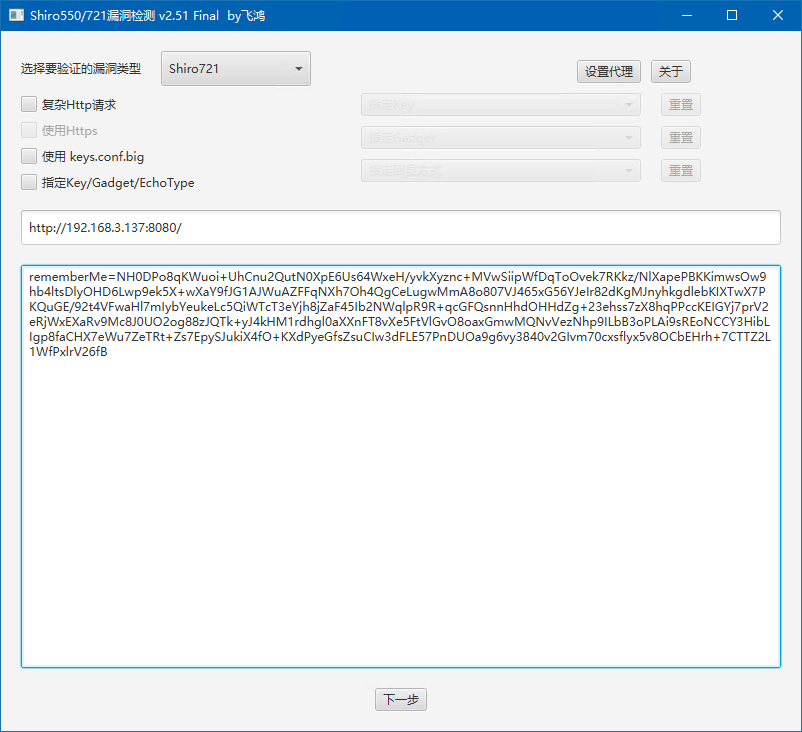Minimize the Shiro detection window
The width and height of the screenshot is (802, 732).
tap(687, 15)
